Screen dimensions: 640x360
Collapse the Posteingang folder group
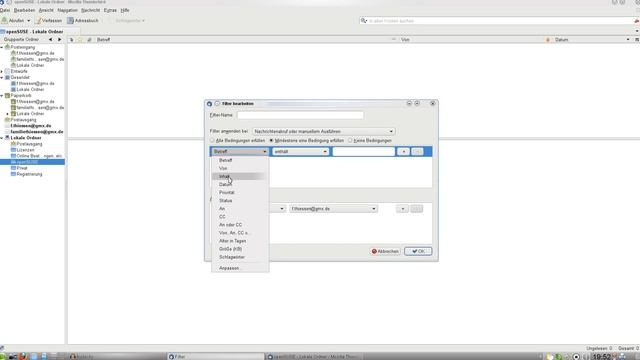(2, 47)
